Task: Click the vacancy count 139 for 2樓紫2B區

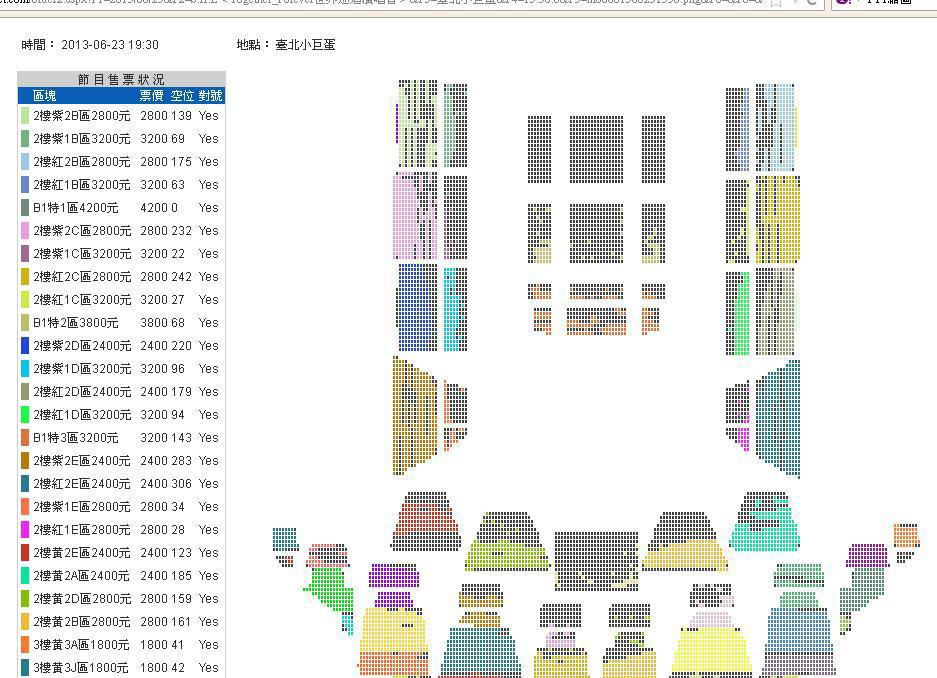Action: 181,115
